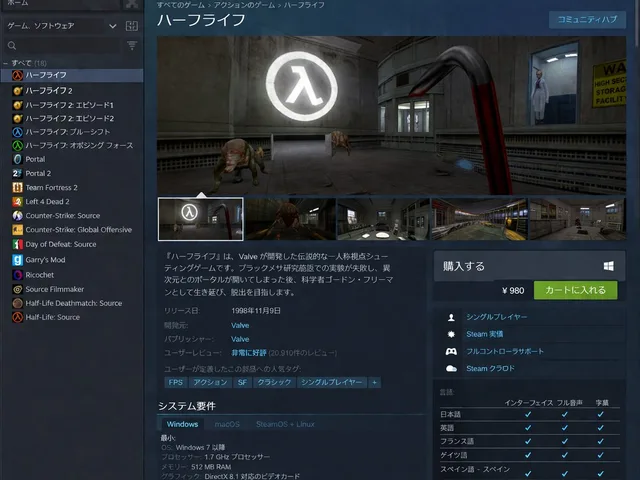Click the ハーフライフ game icon in library list
The image size is (640, 480).
pyautogui.click(x=18, y=75)
